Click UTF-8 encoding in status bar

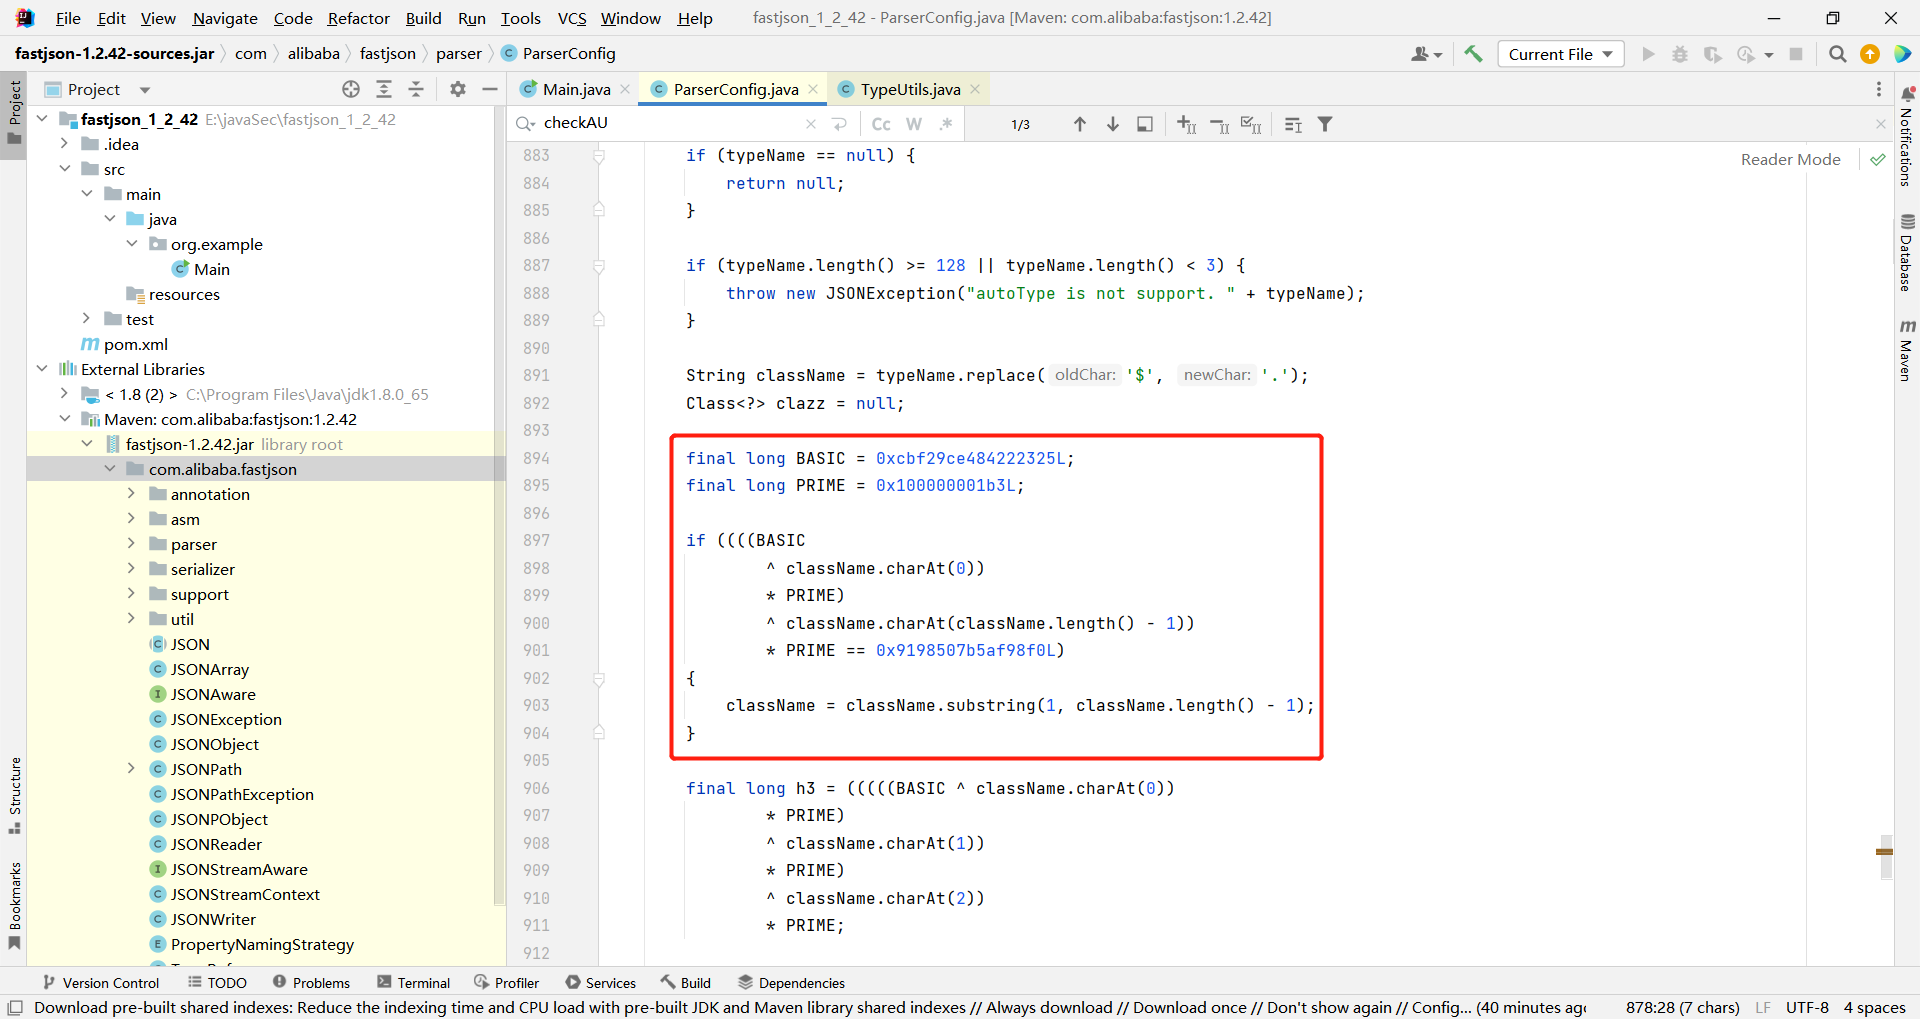pyautogui.click(x=1807, y=1007)
